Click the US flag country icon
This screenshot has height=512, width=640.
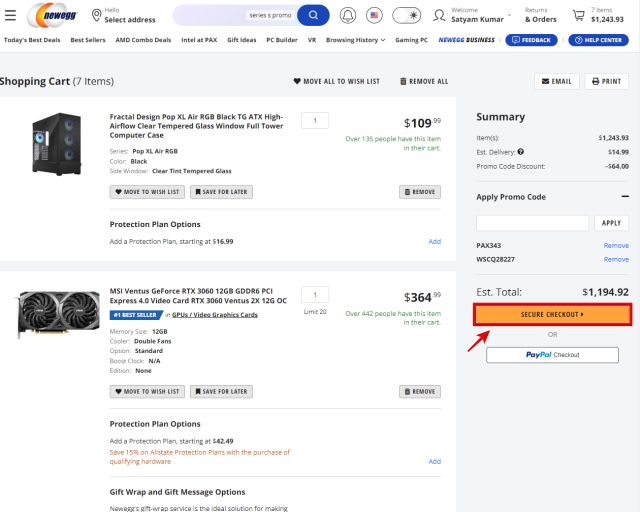[374, 15]
